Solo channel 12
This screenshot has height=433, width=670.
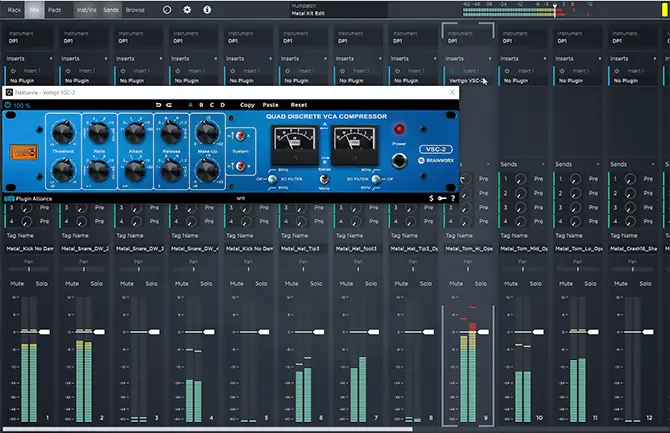(645, 283)
